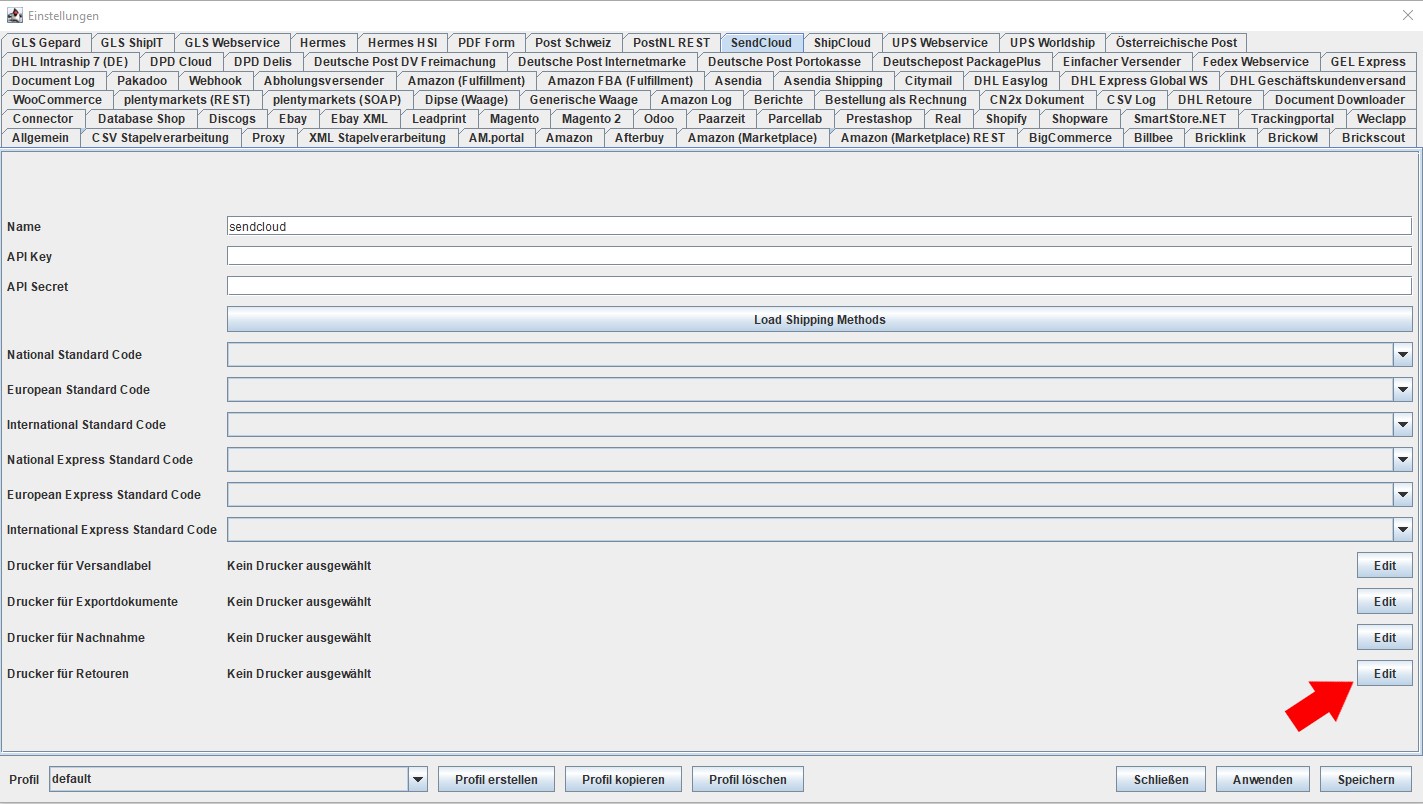Select the Shopify tab
1423x804 pixels.
(1006, 119)
